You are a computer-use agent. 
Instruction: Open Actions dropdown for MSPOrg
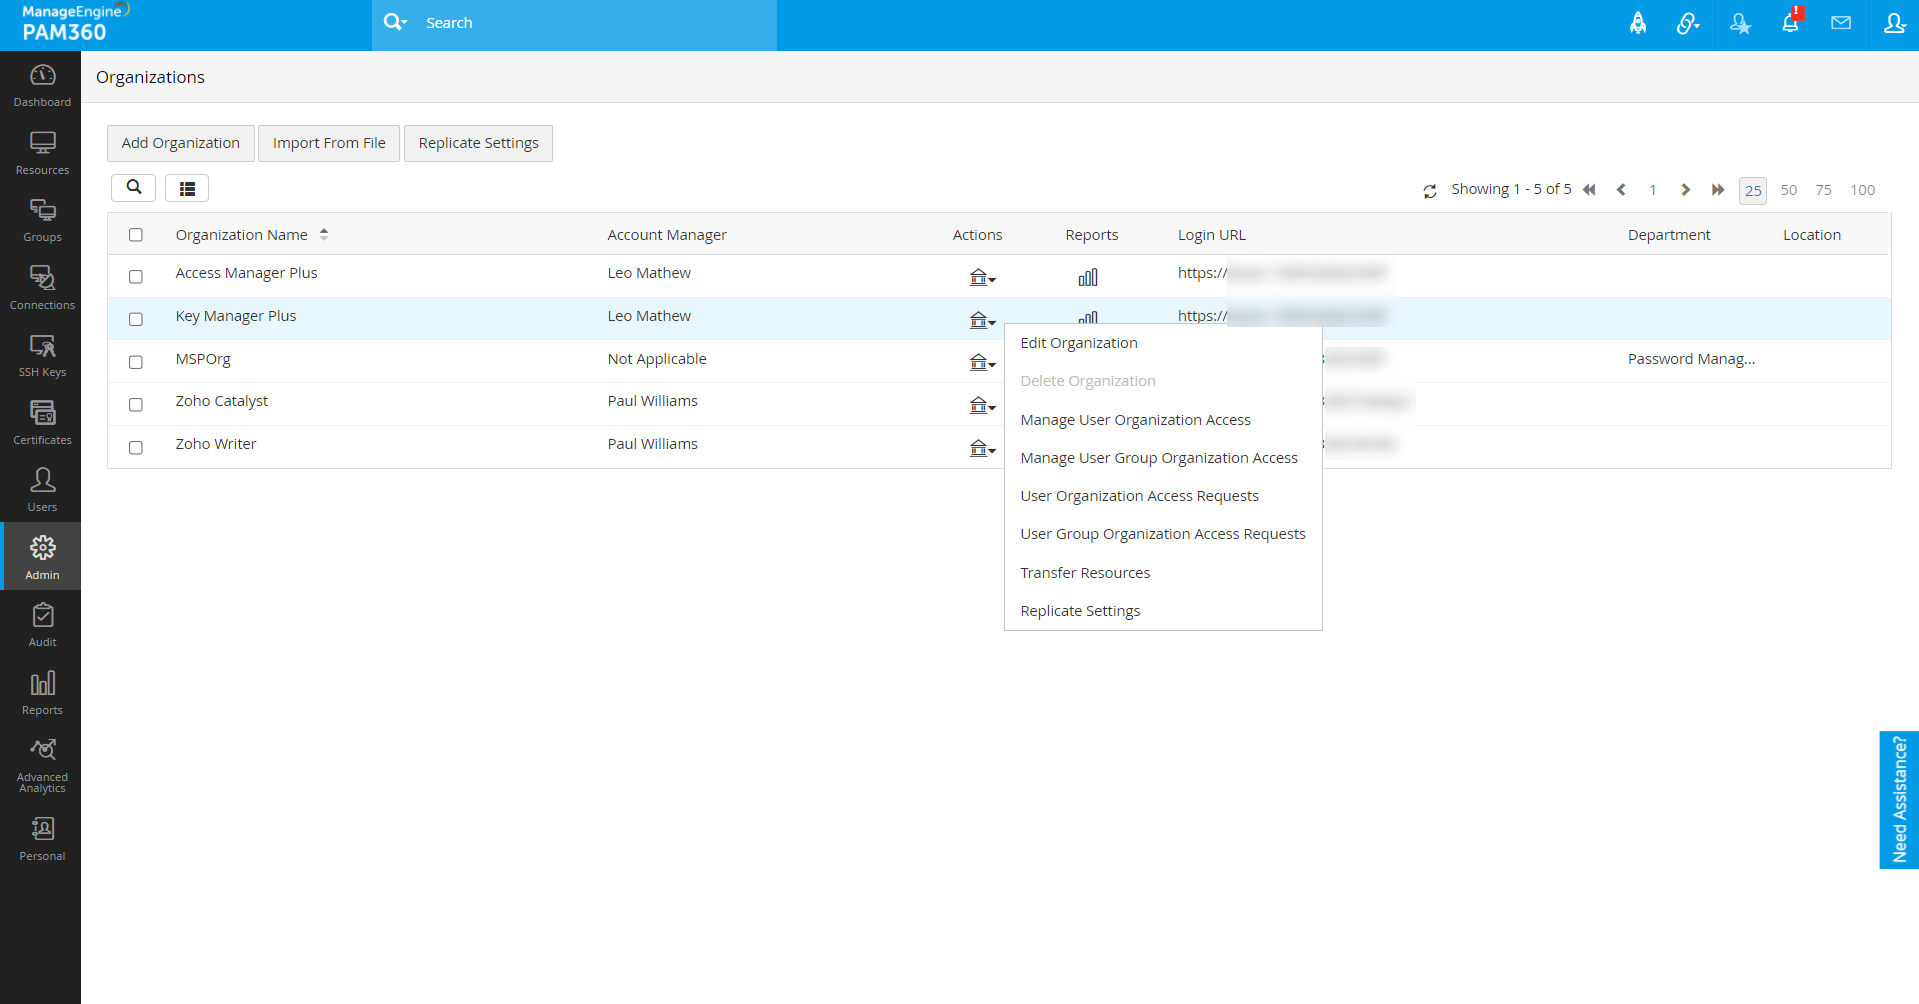click(982, 362)
